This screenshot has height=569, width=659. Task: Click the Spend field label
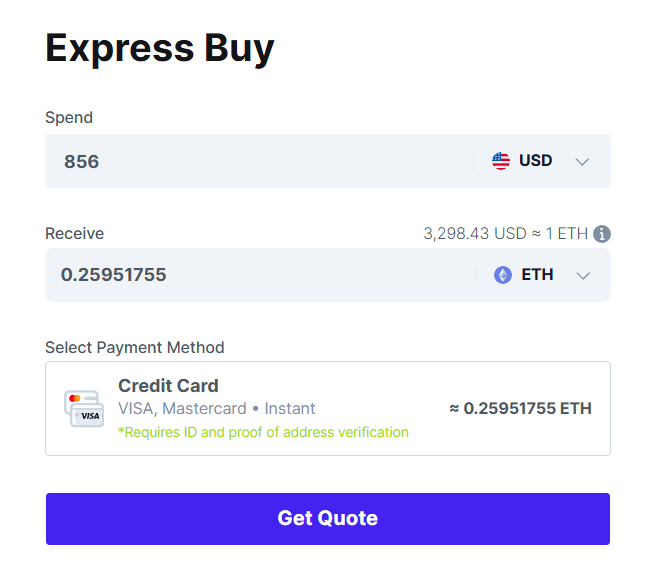coord(69,118)
